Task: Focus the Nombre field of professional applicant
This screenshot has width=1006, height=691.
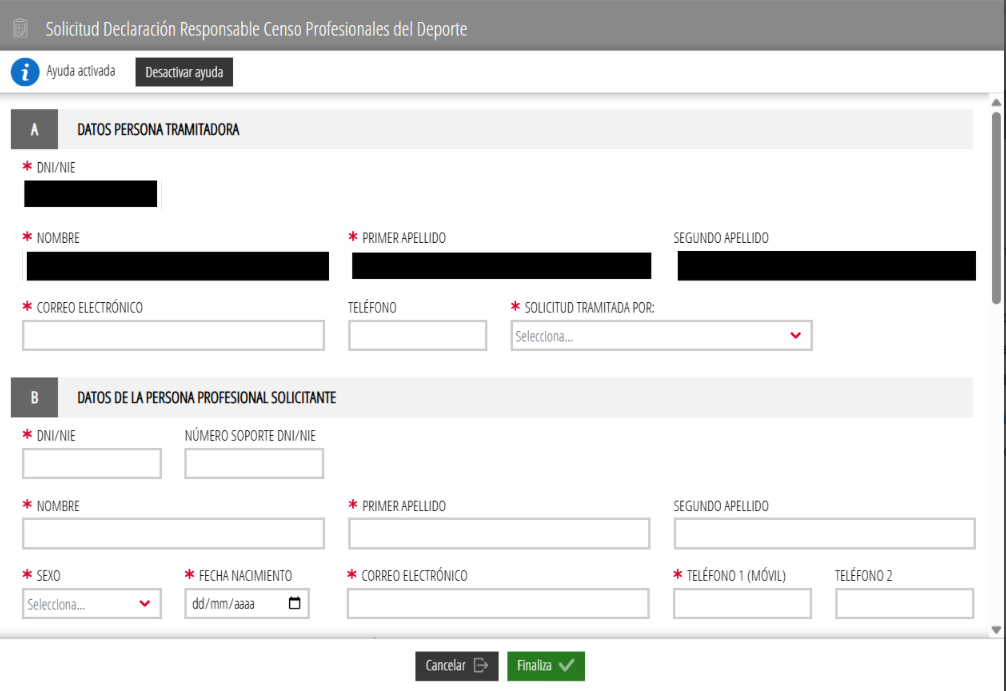Action: pos(173,534)
